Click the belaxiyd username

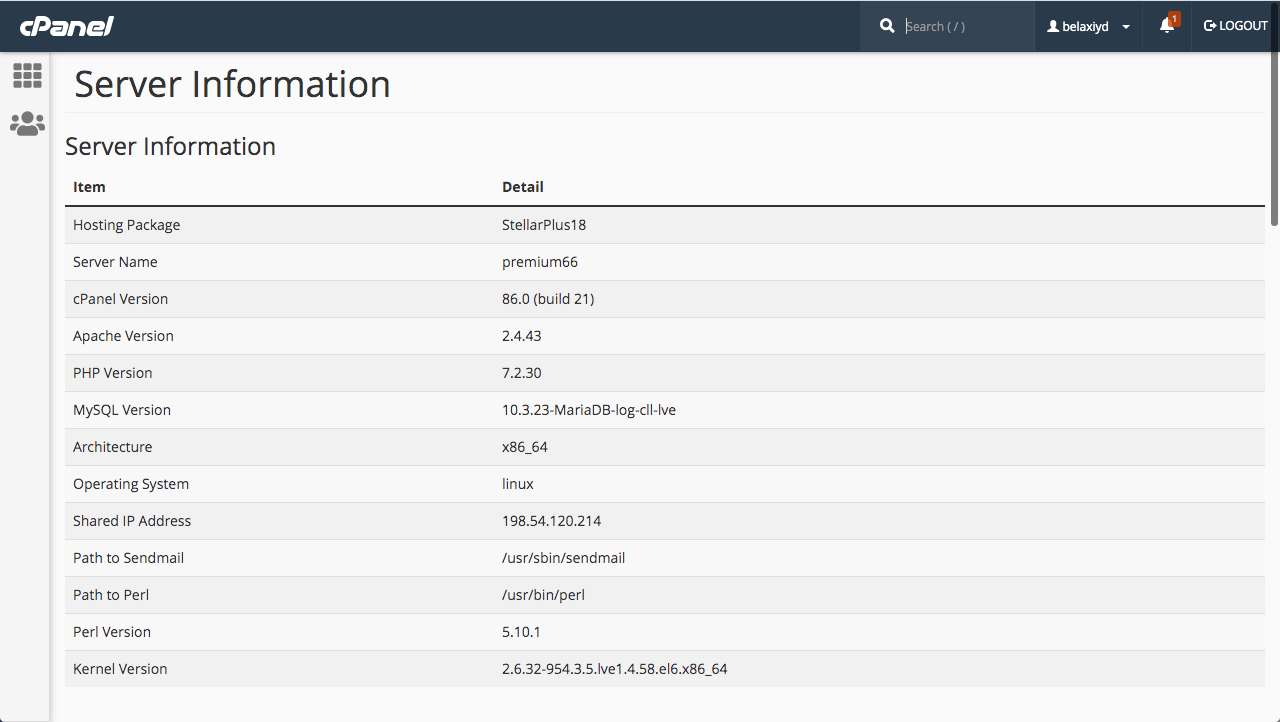tap(1085, 26)
